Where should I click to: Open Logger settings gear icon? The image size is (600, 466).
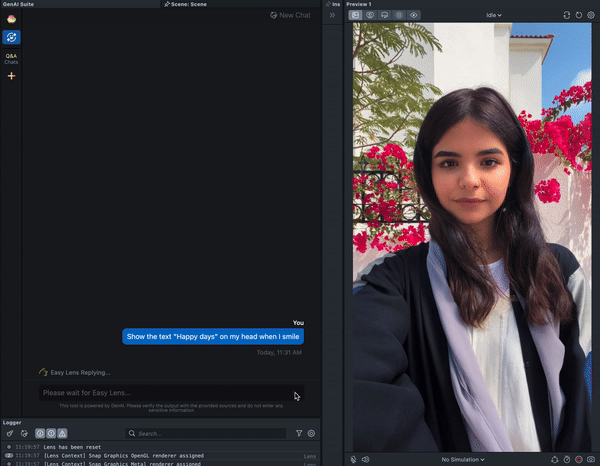(x=311, y=433)
